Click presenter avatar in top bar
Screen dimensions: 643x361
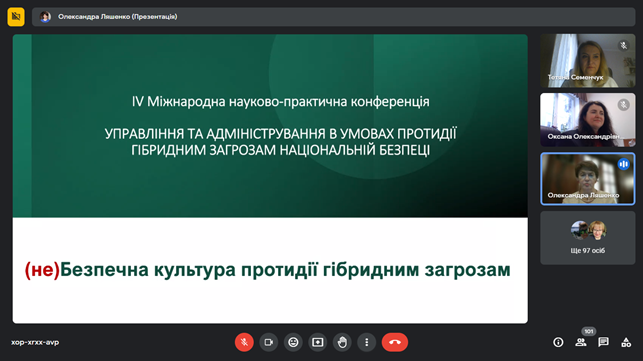45,17
